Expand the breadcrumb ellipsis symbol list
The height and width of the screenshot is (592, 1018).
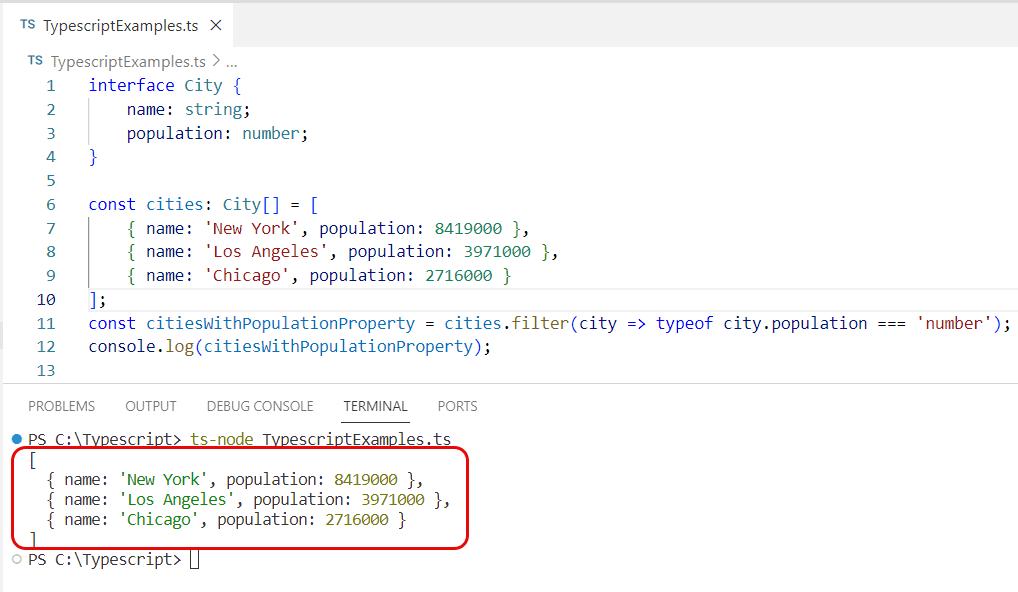coord(232,63)
